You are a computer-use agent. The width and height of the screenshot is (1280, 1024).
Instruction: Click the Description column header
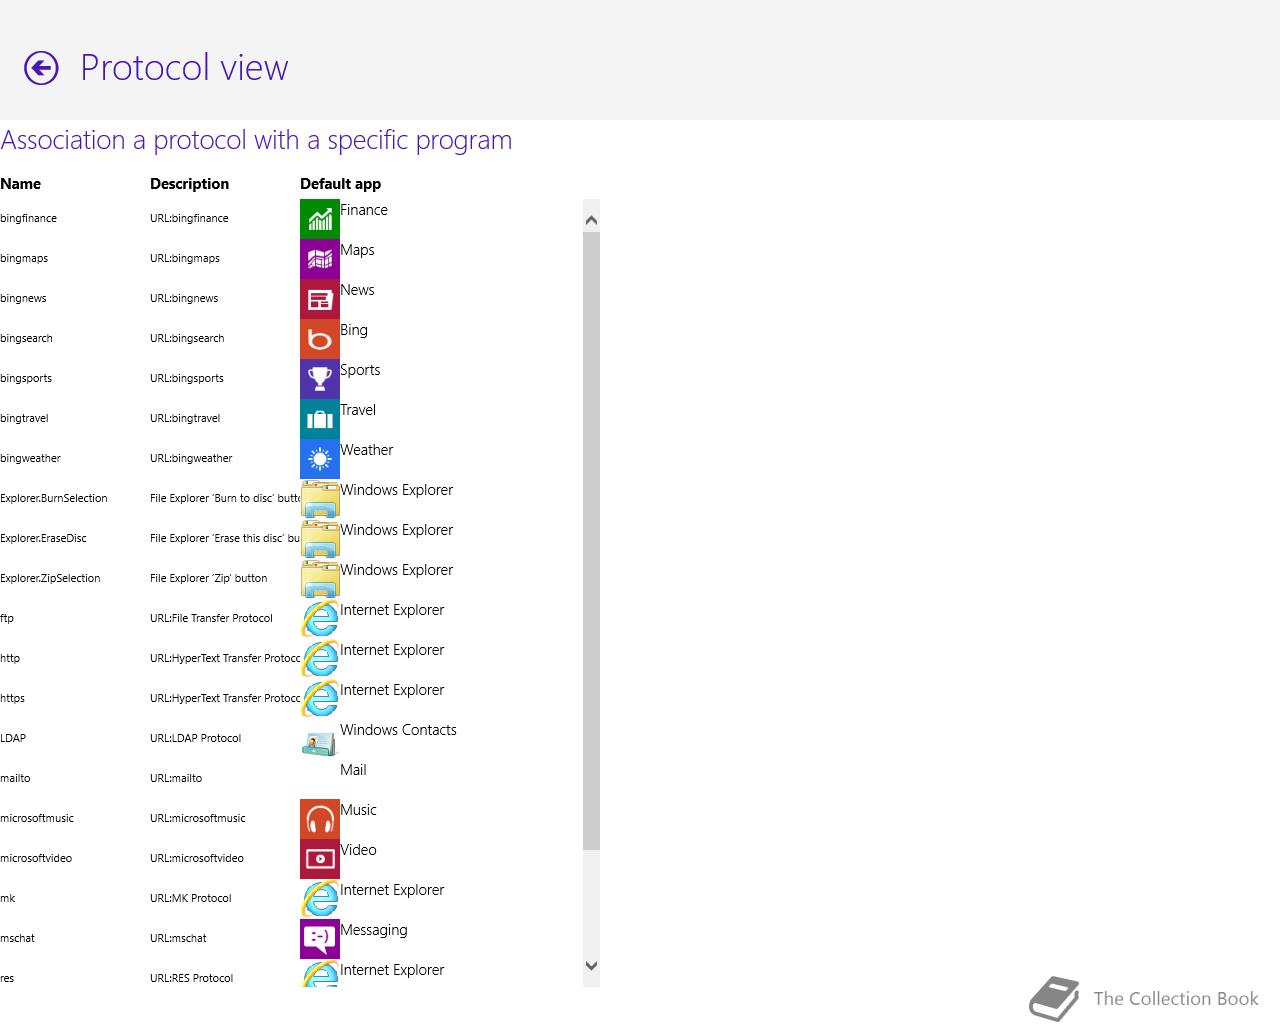click(189, 184)
